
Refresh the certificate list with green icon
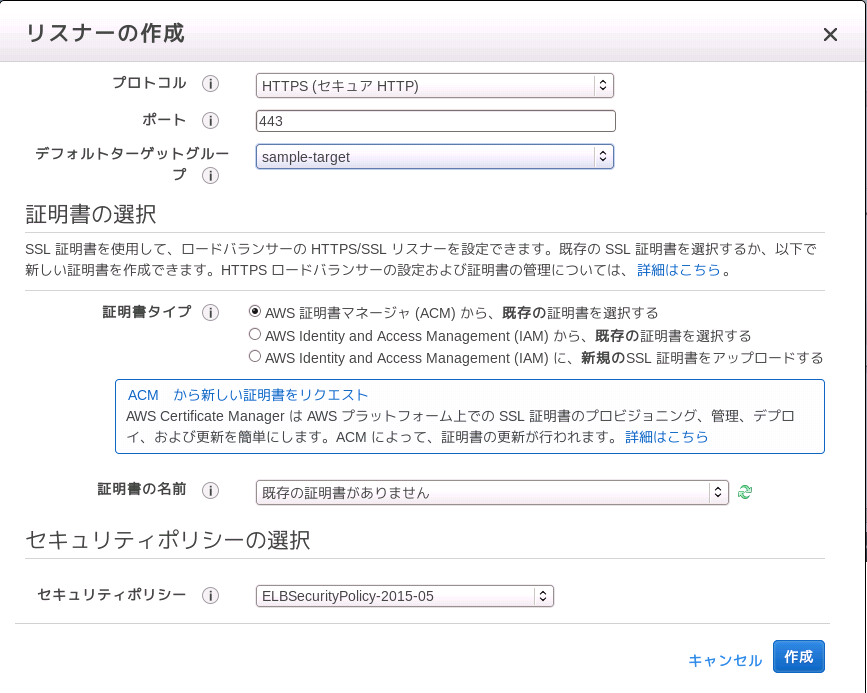click(745, 492)
